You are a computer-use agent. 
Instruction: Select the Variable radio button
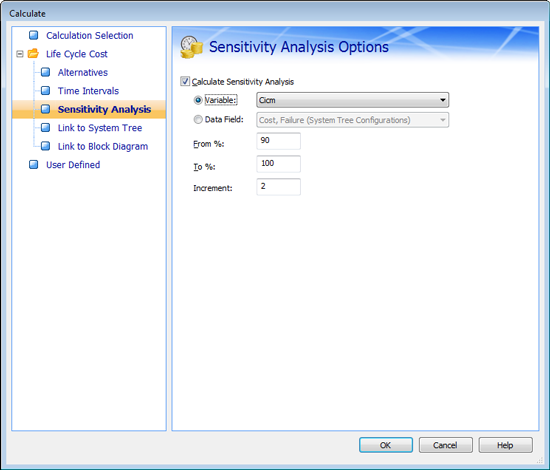(x=198, y=100)
